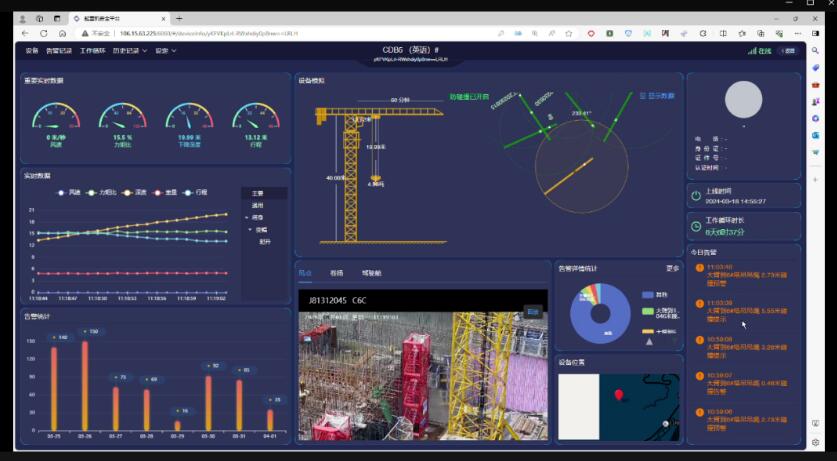Click the first orange alarm warning icon

click(698, 268)
